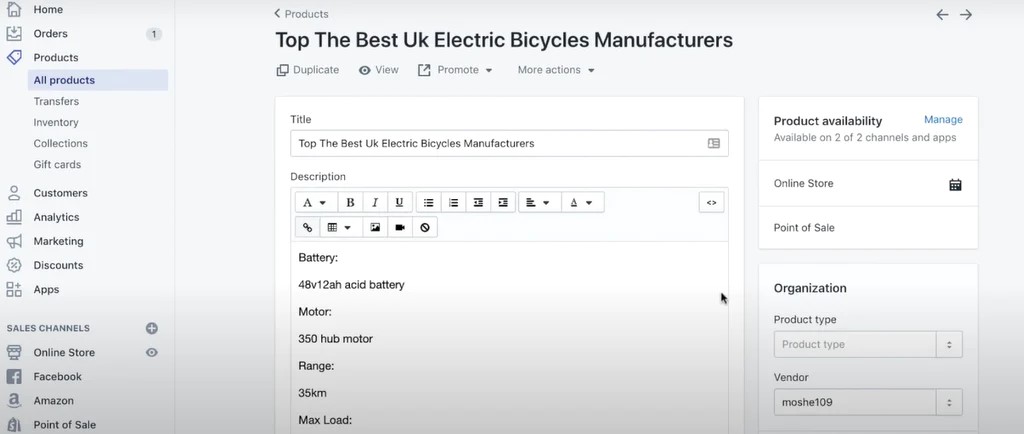The height and width of the screenshot is (434, 1024).
Task: Toggle bold formatting in description editor
Action: [350, 203]
